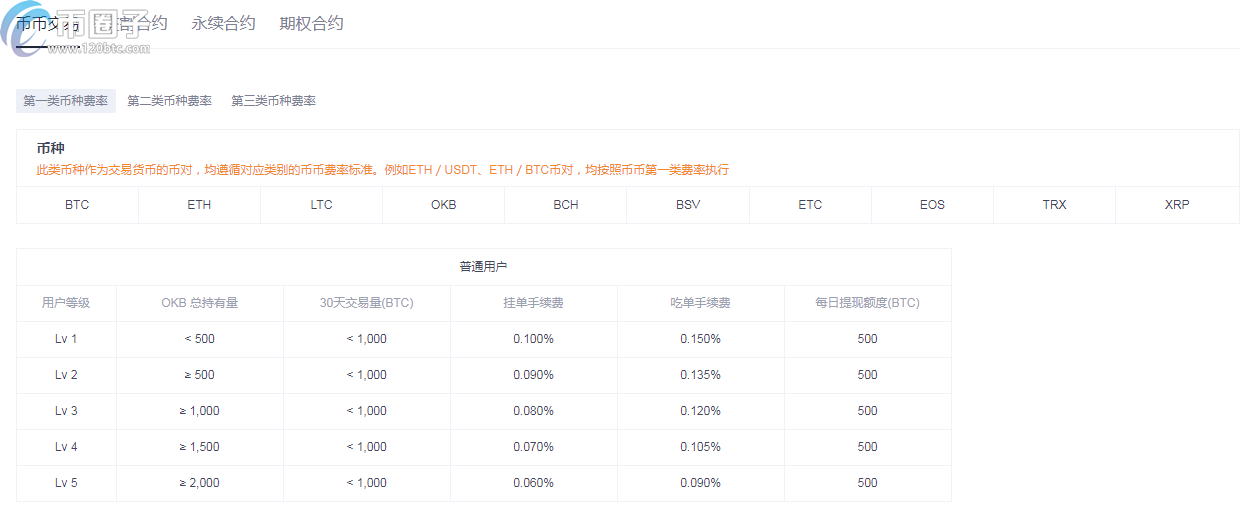This screenshot has height=523, width=1255.
Task: Switch to the 永续合约 tab
Action: (x=223, y=23)
